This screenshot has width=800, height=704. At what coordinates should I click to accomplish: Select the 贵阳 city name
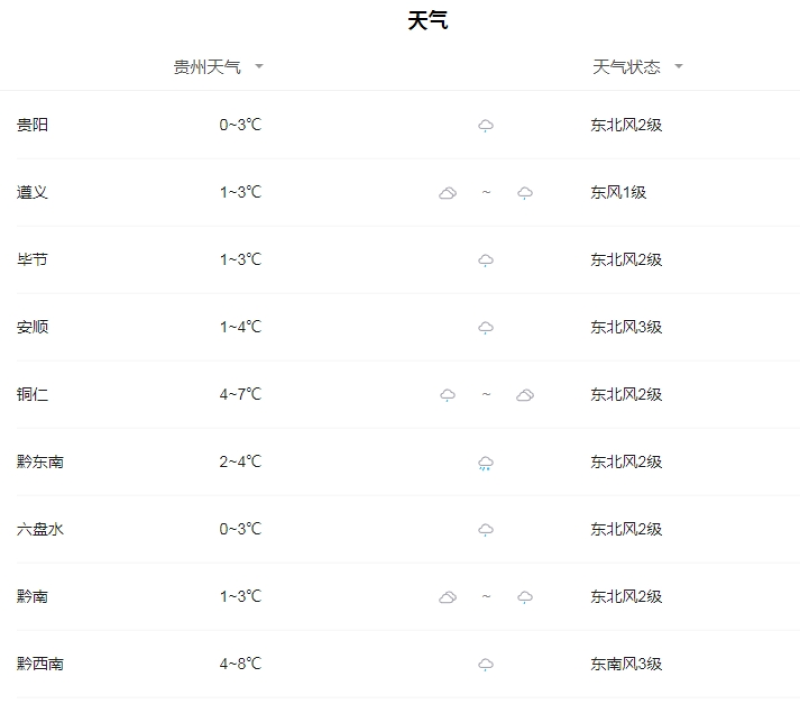coord(32,125)
